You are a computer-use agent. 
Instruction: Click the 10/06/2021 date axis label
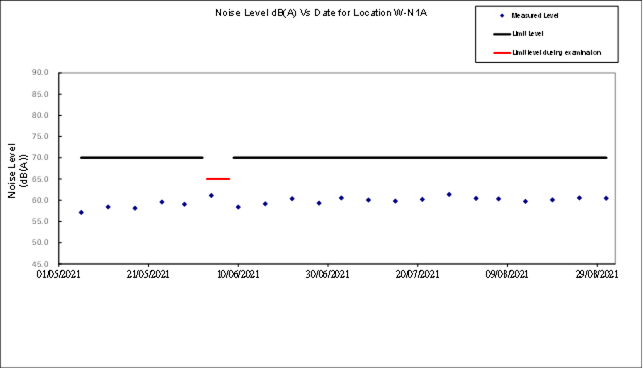[238, 274]
